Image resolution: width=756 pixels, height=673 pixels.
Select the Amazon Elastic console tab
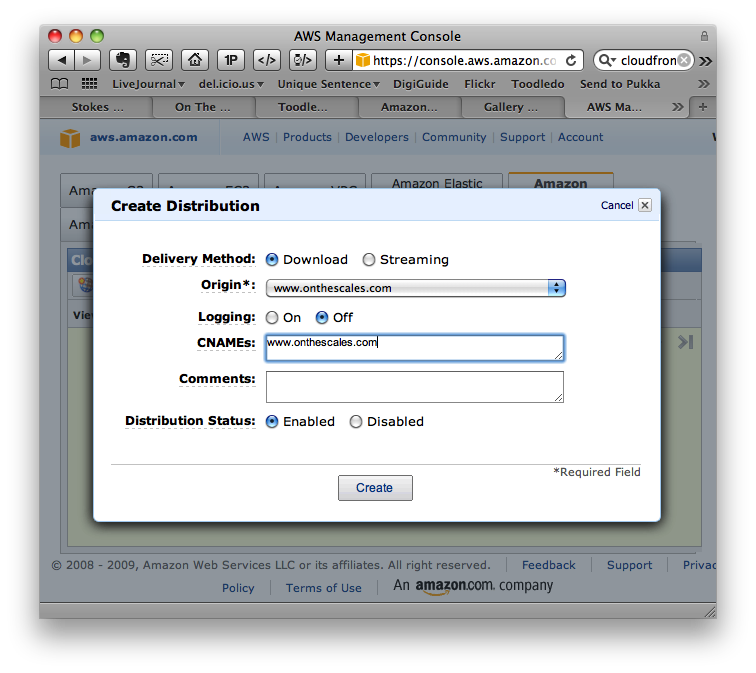437,181
